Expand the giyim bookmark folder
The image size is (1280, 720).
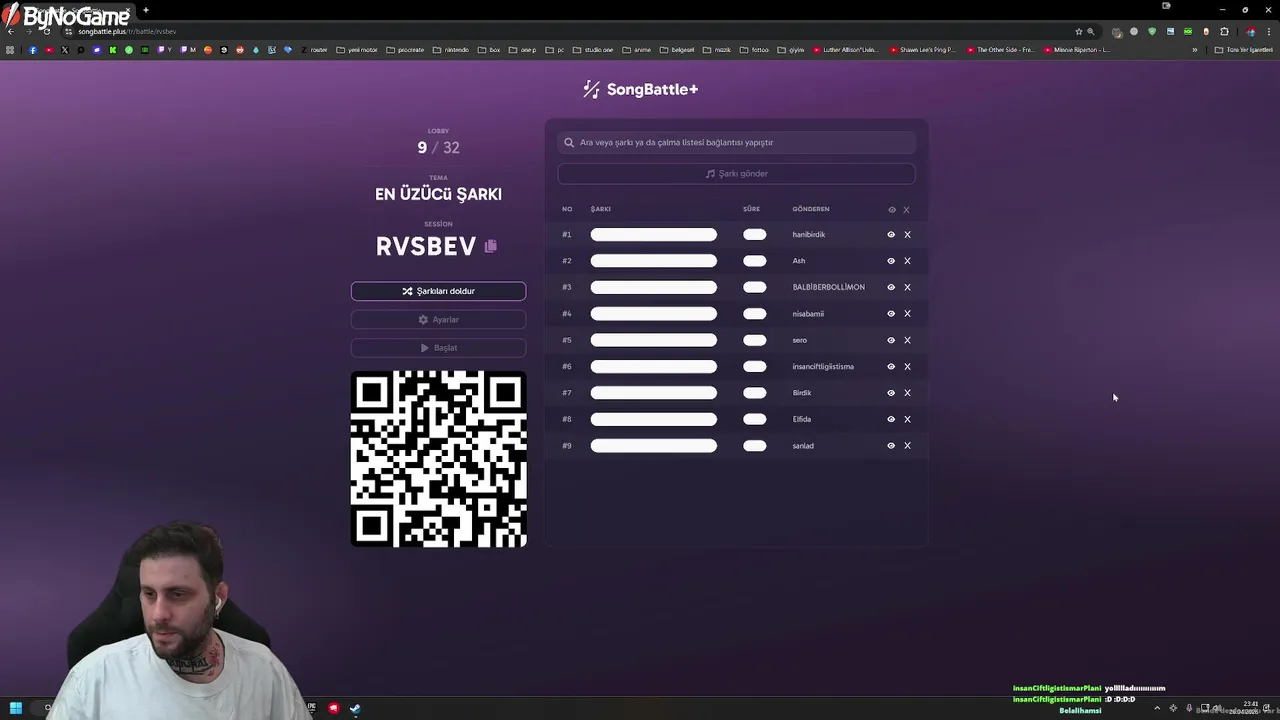pos(790,50)
